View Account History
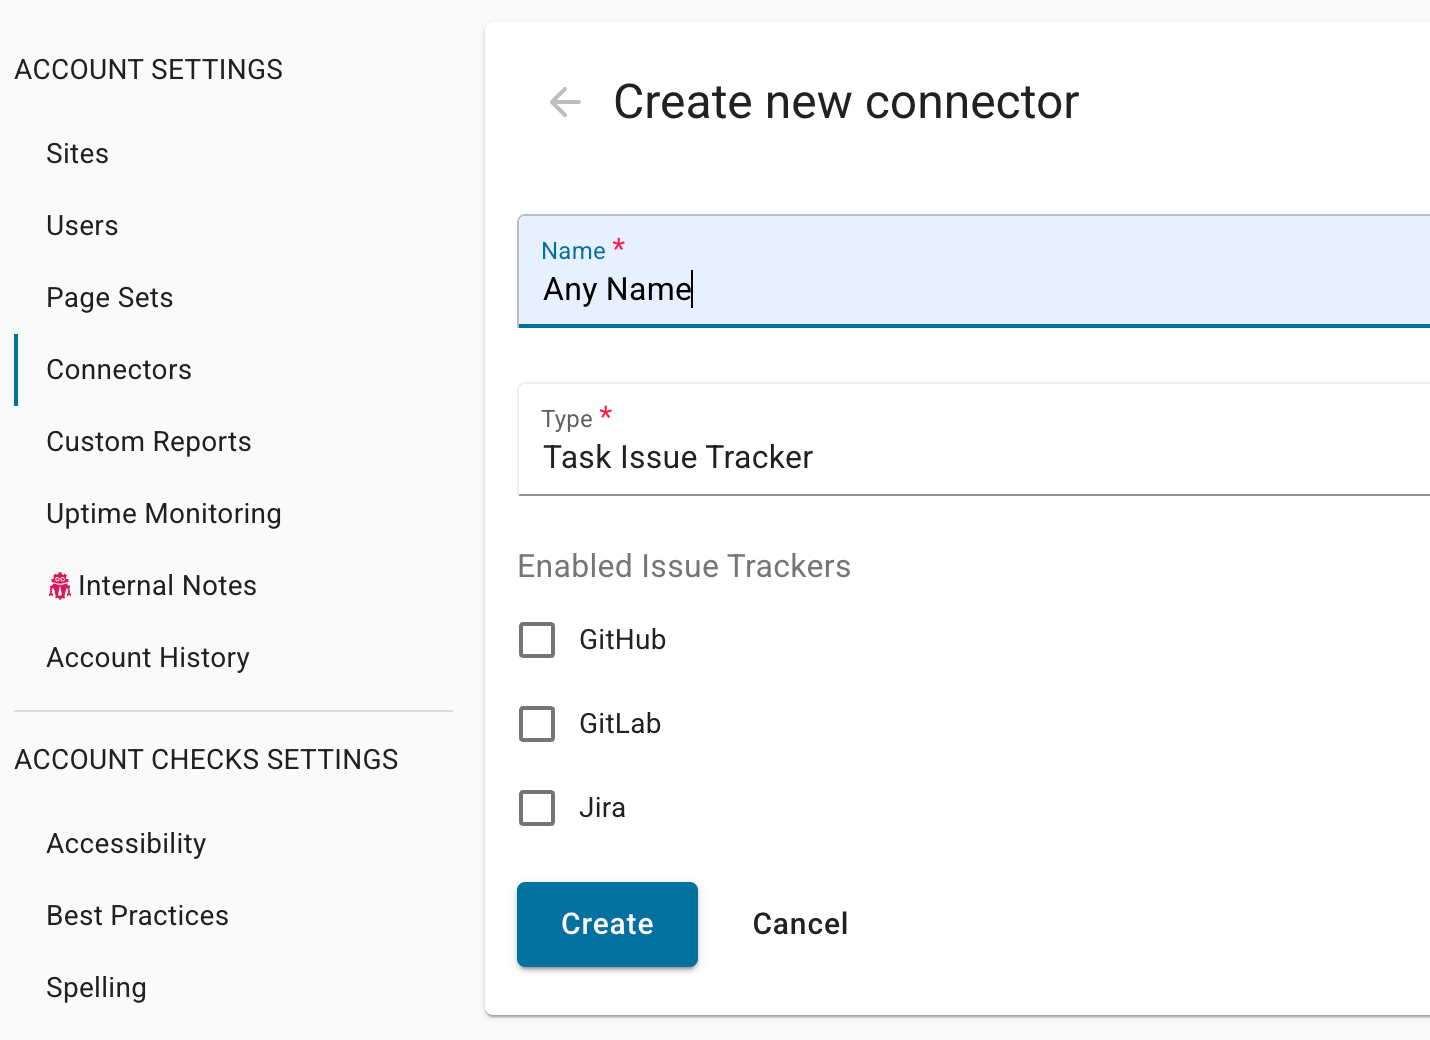This screenshot has height=1040, width=1430. (147, 657)
